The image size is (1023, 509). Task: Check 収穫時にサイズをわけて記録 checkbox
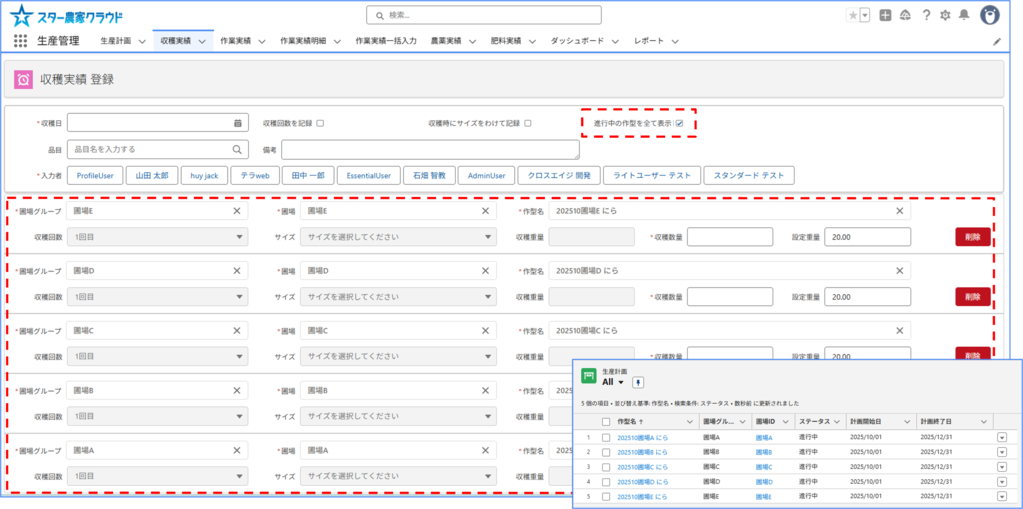(528, 124)
